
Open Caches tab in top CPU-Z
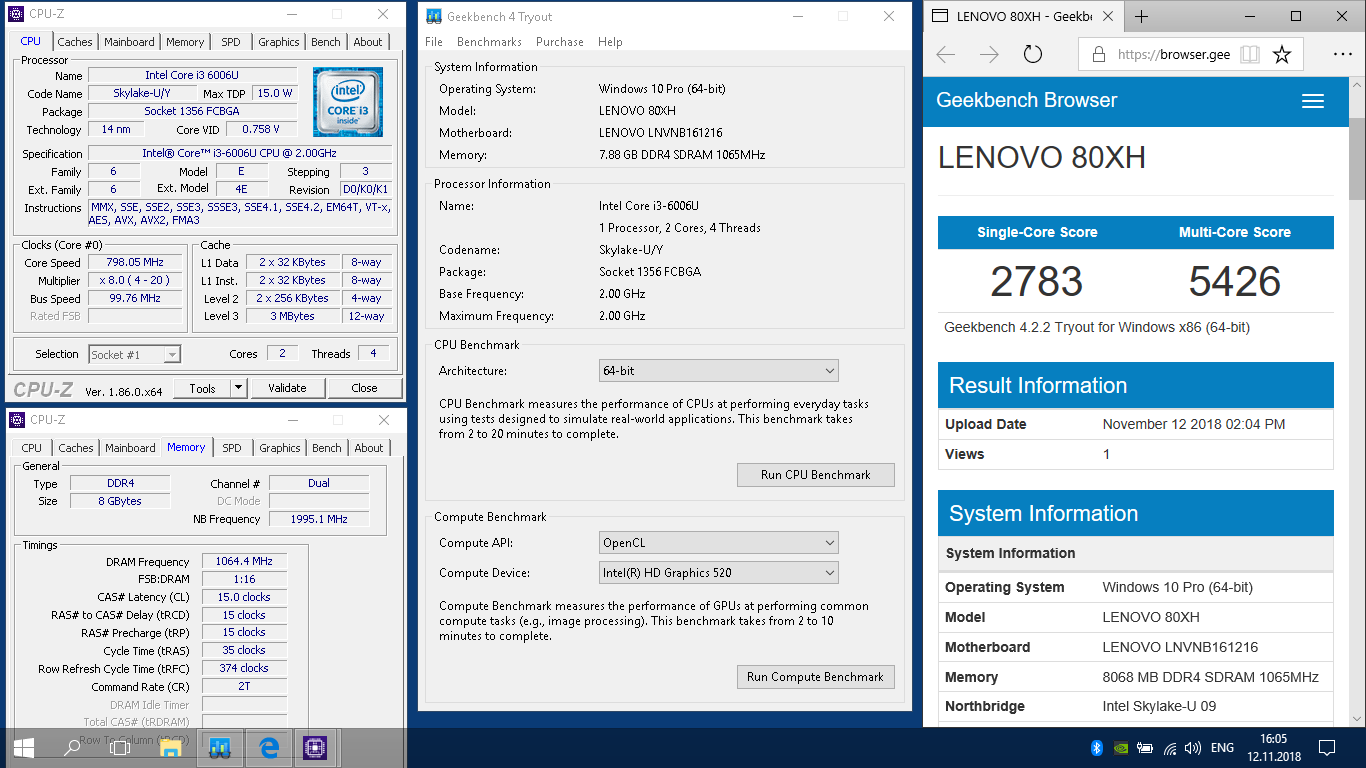[75, 42]
